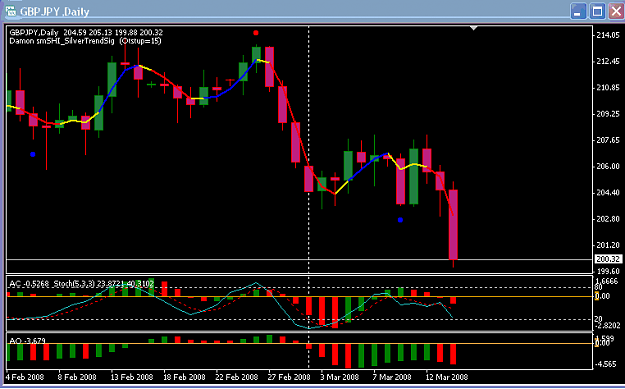Click the 4 Feb 2008 date label
The height and width of the screenshot is (389, 625).
(x=25, y=377)
